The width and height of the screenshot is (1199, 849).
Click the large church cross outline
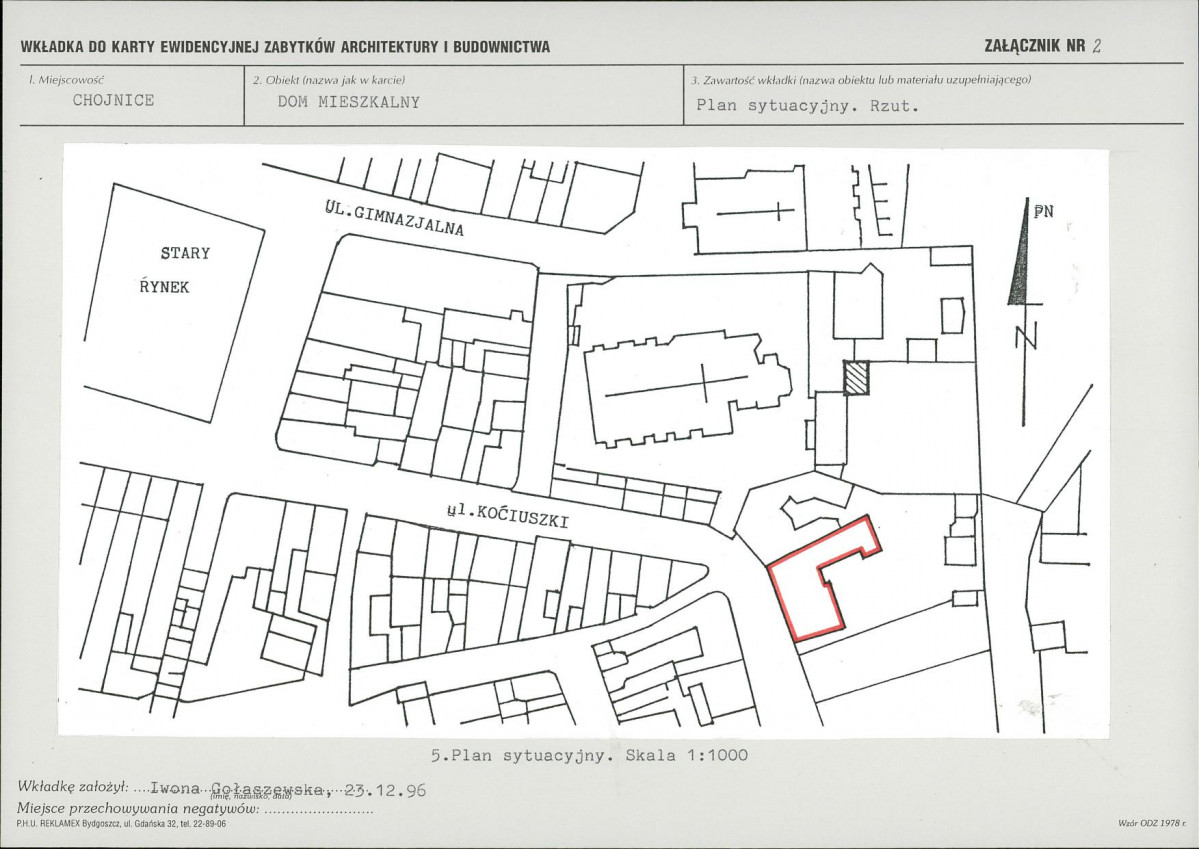tap(687, 388)
